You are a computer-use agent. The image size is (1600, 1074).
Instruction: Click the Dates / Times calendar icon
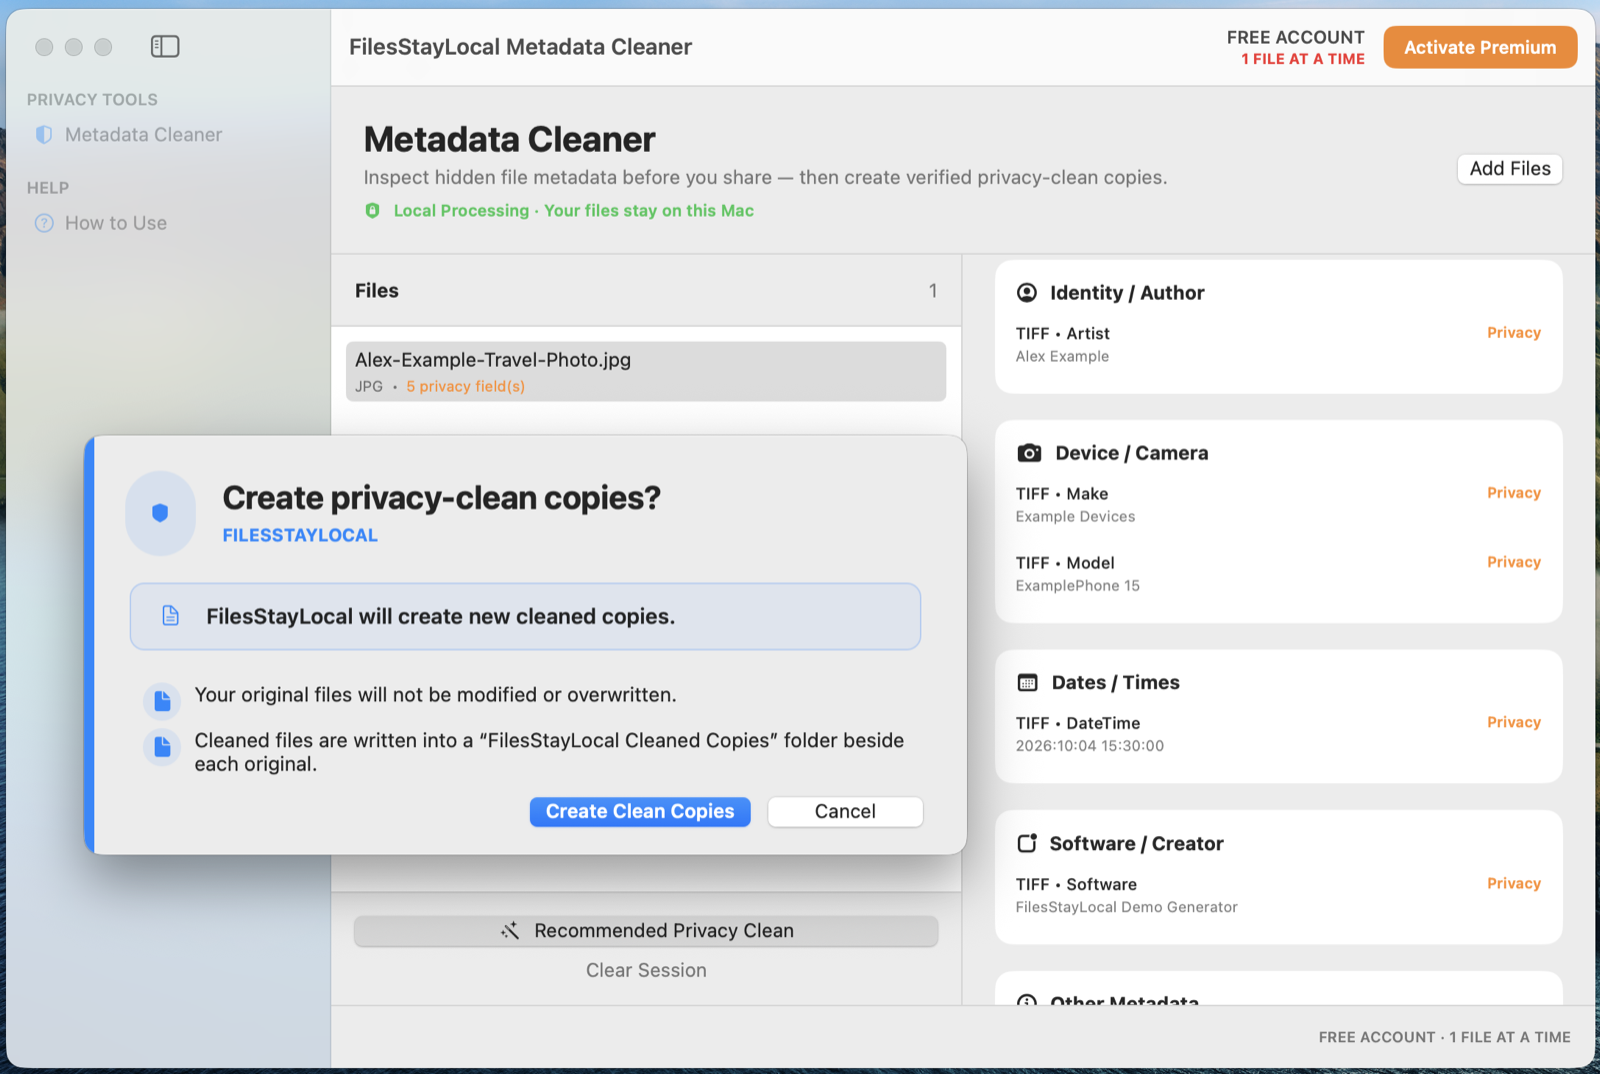point(1028,683)
